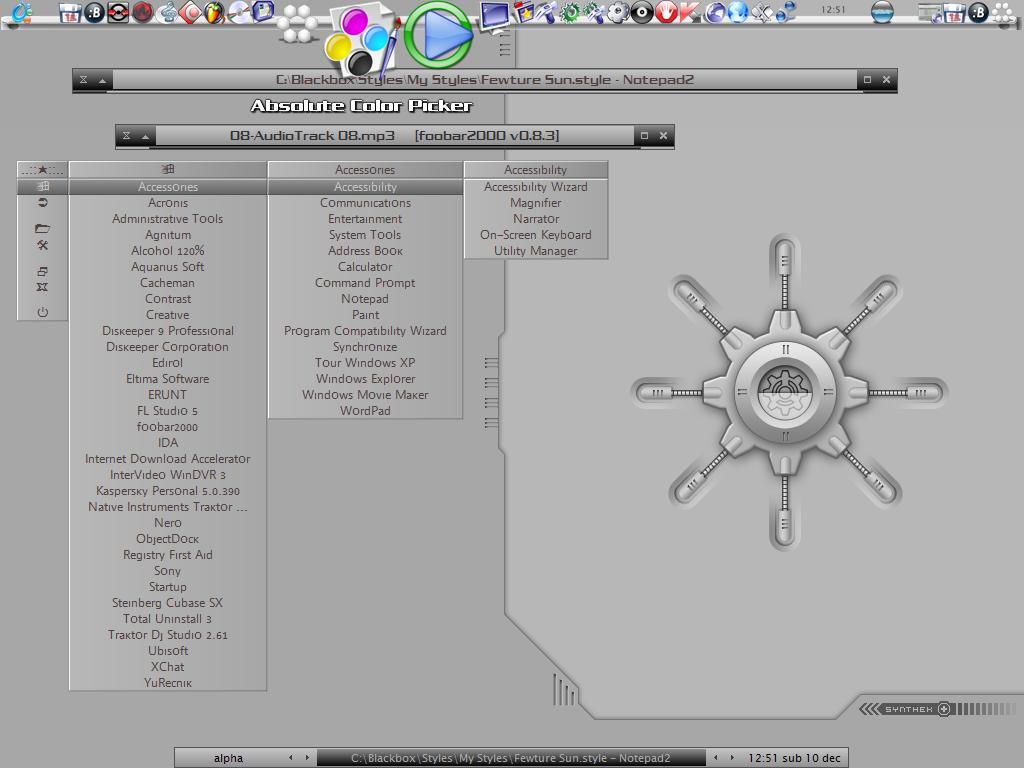Click the 12:51 clock in the top dock
Screen dimensions: 1024x768
833,10
